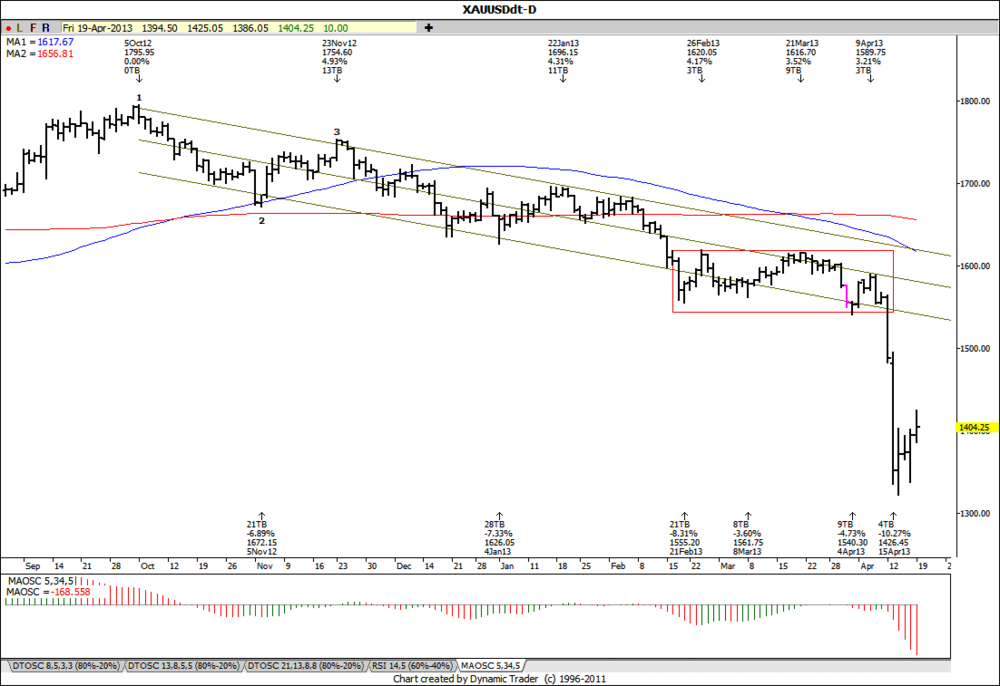Screen dimensions: 1000x686
Task: Click the Apr month label on time axis
Action: [x=867, y=566]
